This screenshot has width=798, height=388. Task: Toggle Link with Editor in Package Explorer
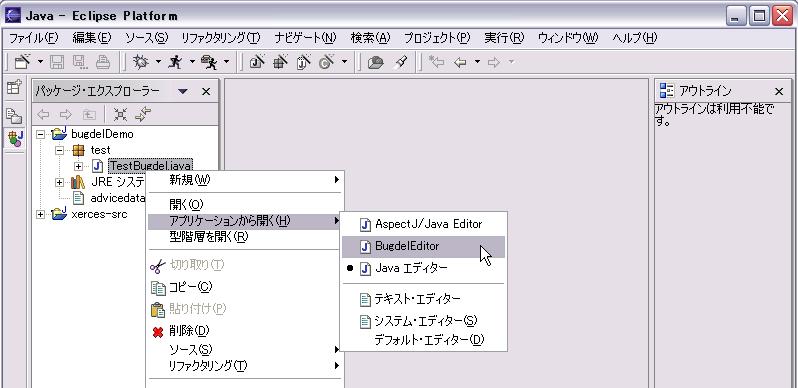point(144,114)
